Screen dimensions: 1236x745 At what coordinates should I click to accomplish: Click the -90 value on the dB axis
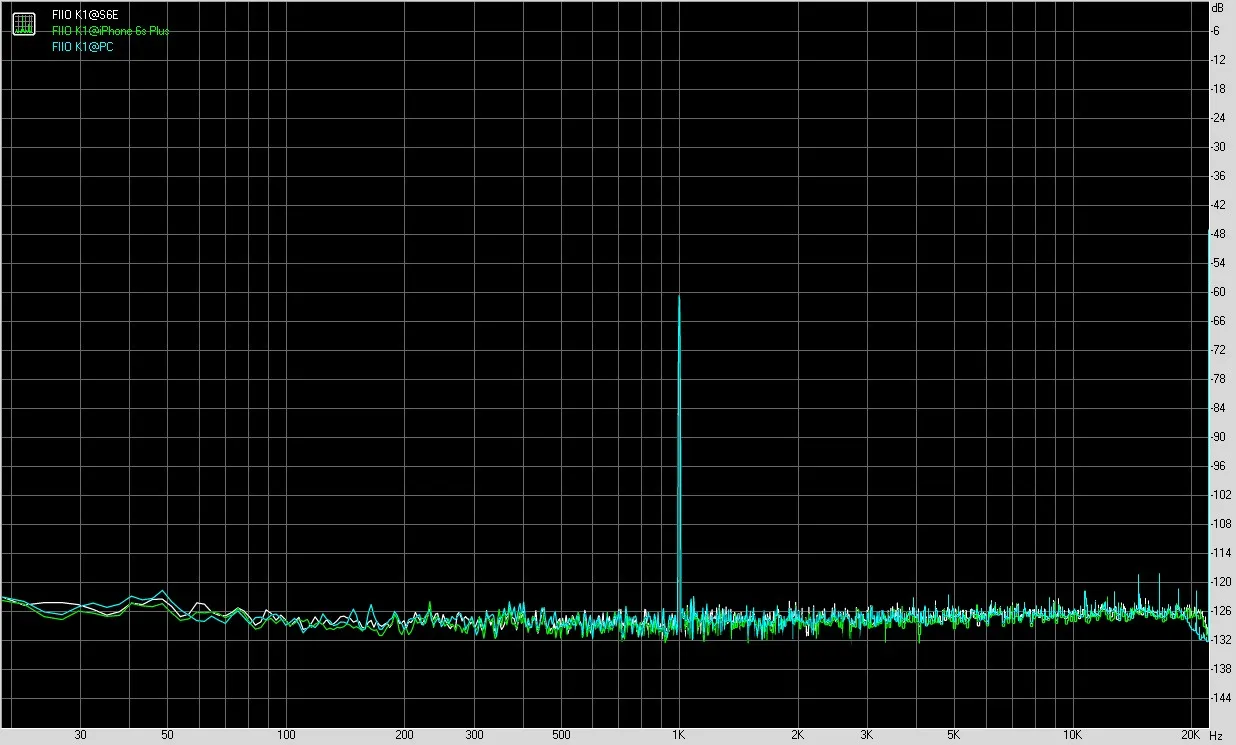[x=1218, y=437]
